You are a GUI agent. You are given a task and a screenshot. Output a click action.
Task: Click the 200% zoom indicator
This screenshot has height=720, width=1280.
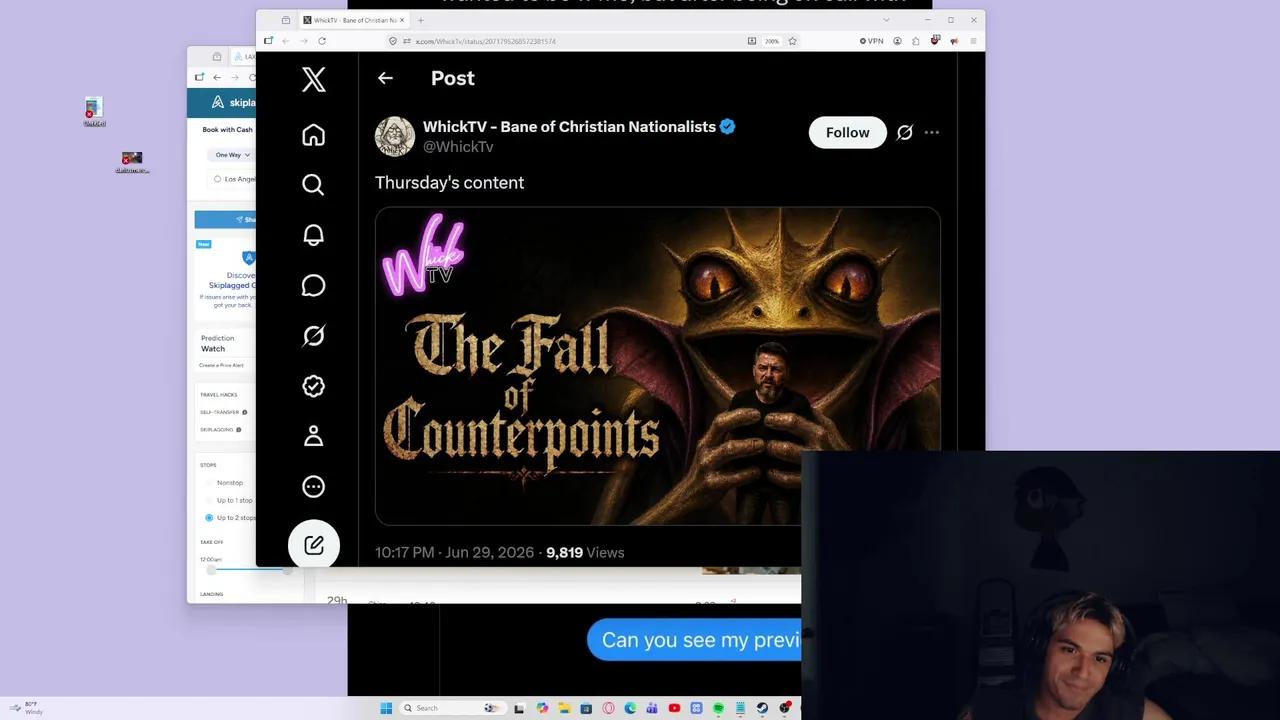(x=772, y=41)
